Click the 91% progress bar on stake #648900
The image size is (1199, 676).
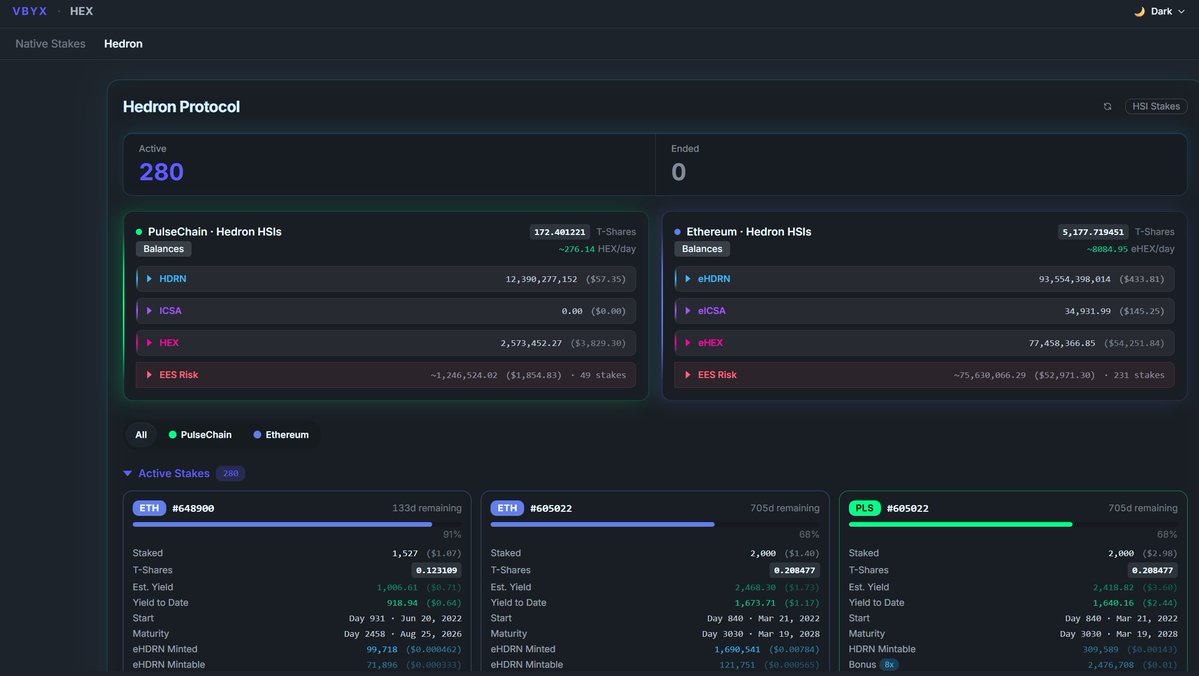tap(280, 523)
